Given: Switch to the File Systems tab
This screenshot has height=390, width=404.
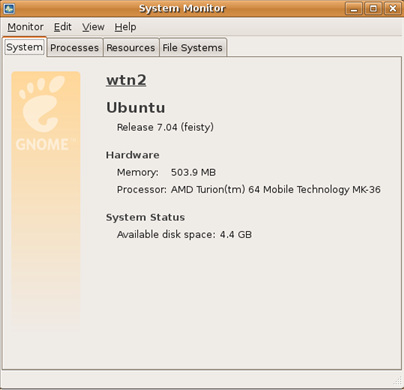Looking at the screenshot, I should tap(192, 48).
